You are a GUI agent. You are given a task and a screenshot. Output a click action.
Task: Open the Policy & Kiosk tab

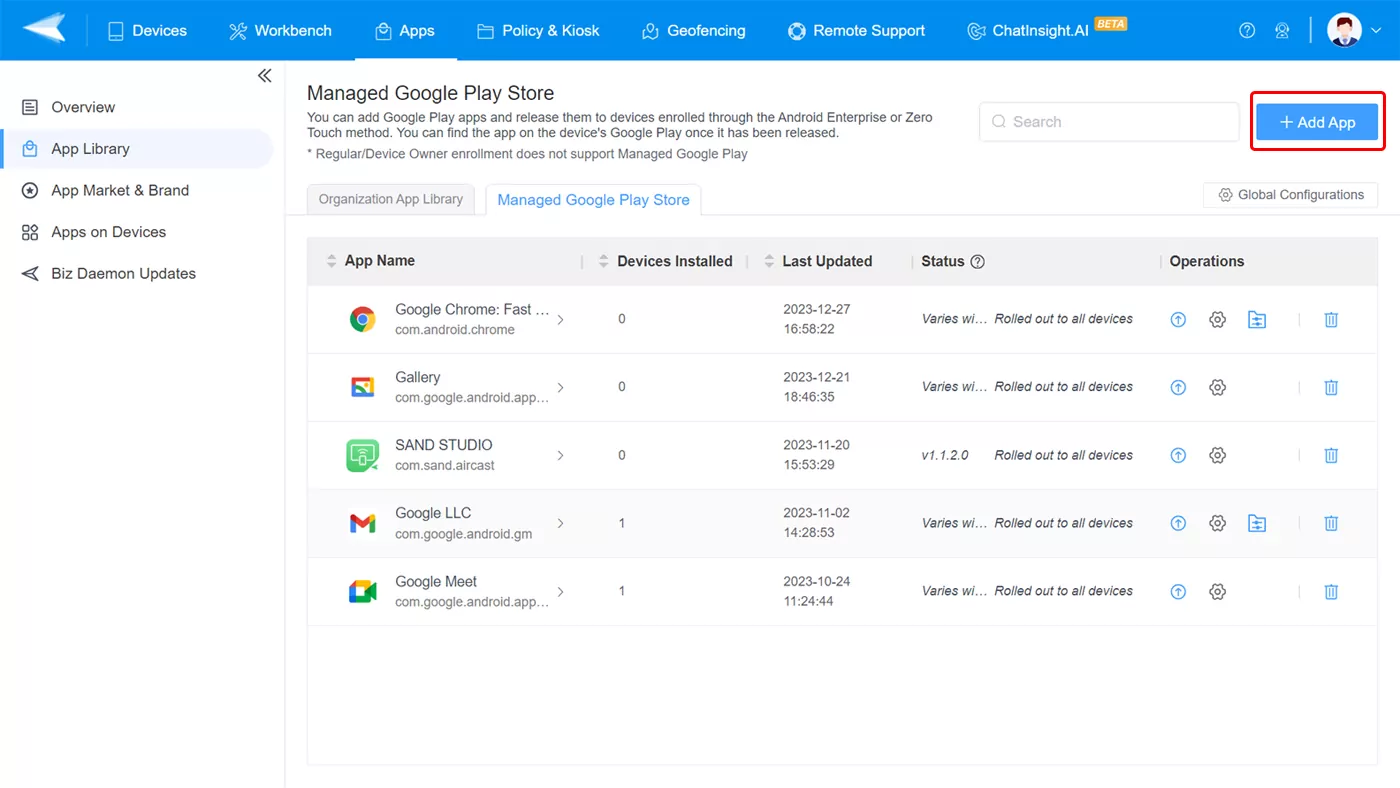coord(538,30)
